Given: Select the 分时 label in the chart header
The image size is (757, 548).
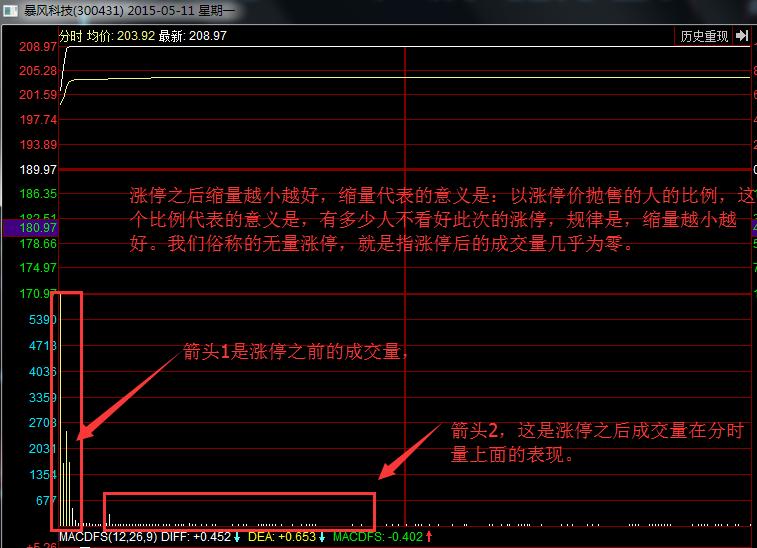Looking at the screenshot, I should (x=71, y=36).
